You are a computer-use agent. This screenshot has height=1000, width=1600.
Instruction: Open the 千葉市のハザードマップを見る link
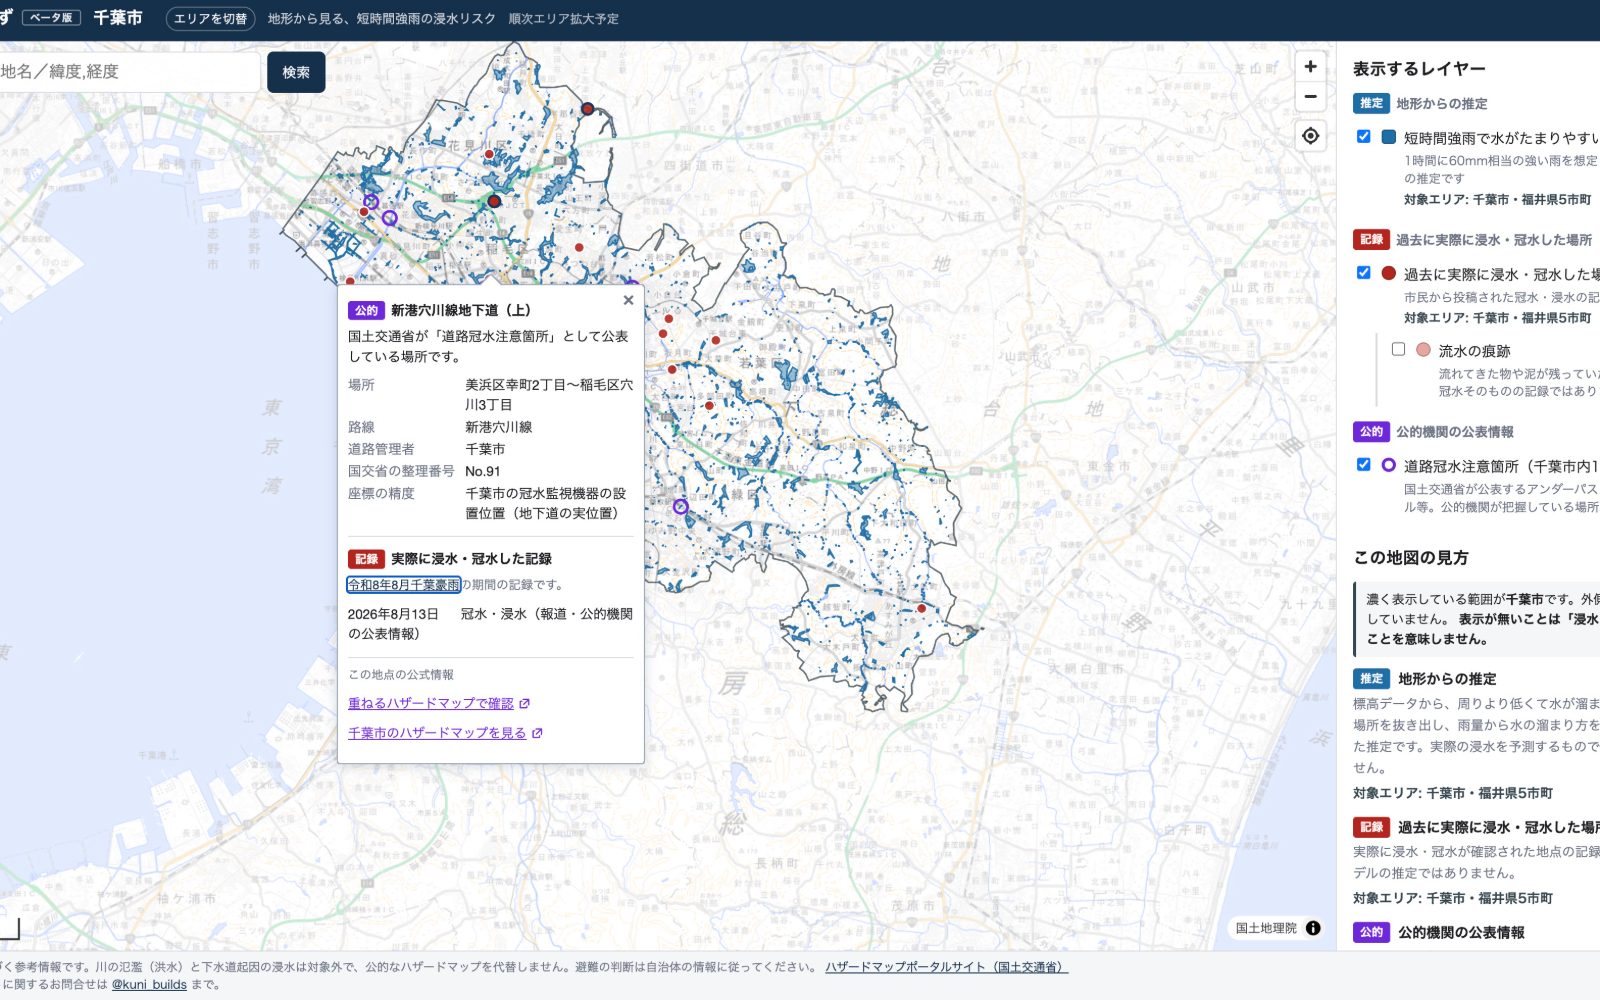[x=445, y=733]
